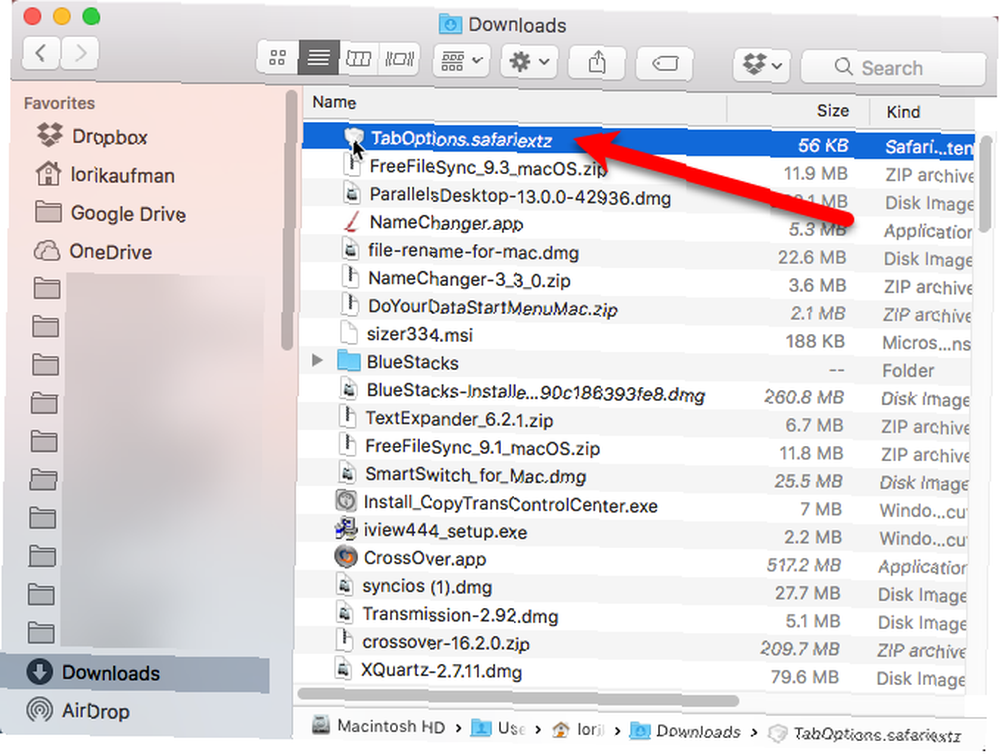Viewport: 1000px width, 754px height.
Task: Go back with the left arrow button
Action: [41, 52]
